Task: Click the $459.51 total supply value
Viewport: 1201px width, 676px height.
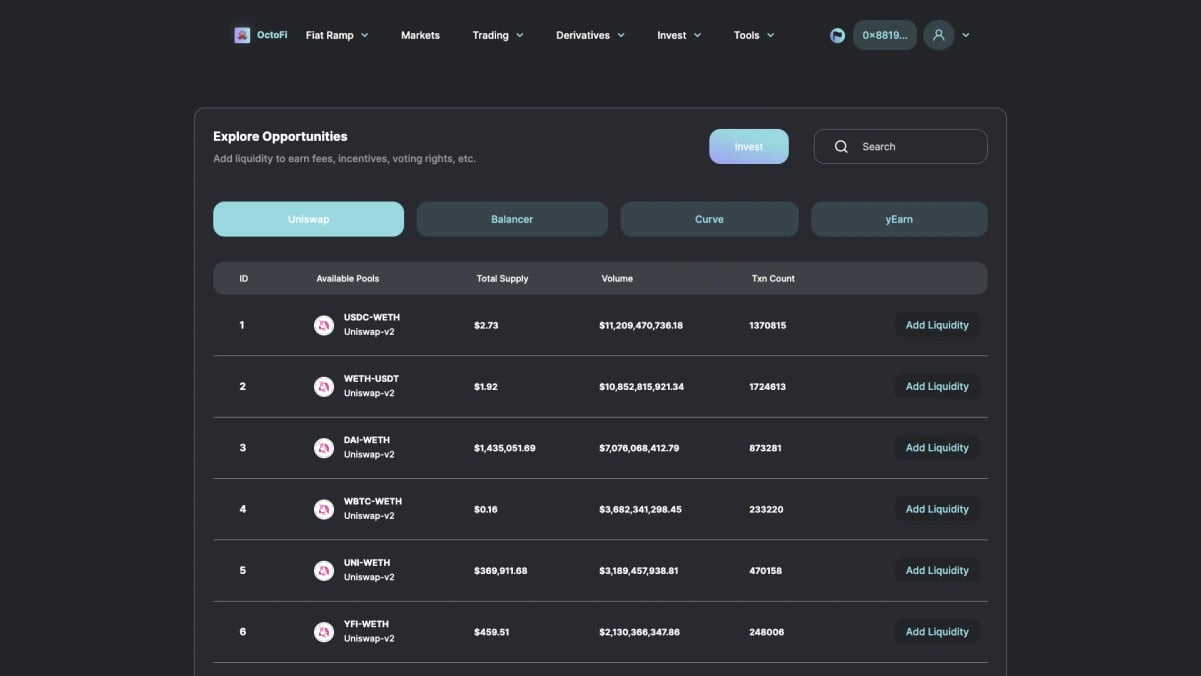Action: pyautogui.click(x=492, y=632)
